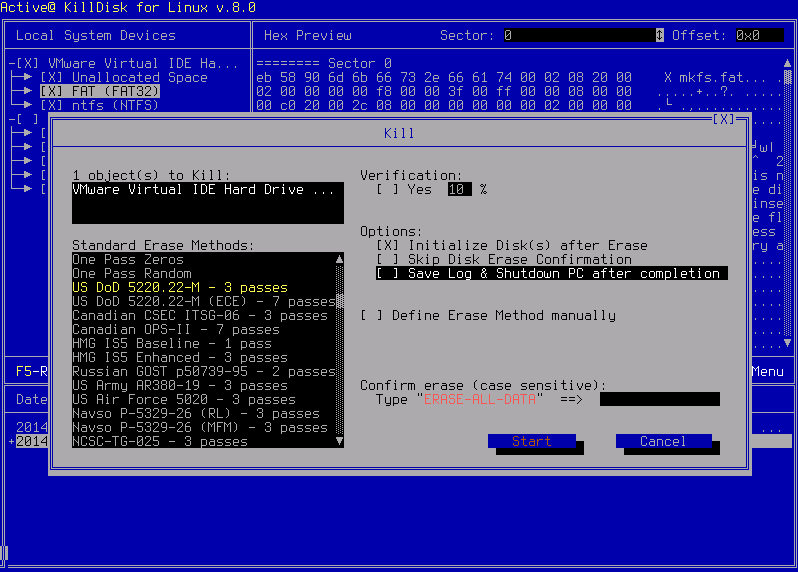Click the Sector field spinner arrows
This screenshot has width=798, height=572.
pyautogui.click(x=660, y=35)
